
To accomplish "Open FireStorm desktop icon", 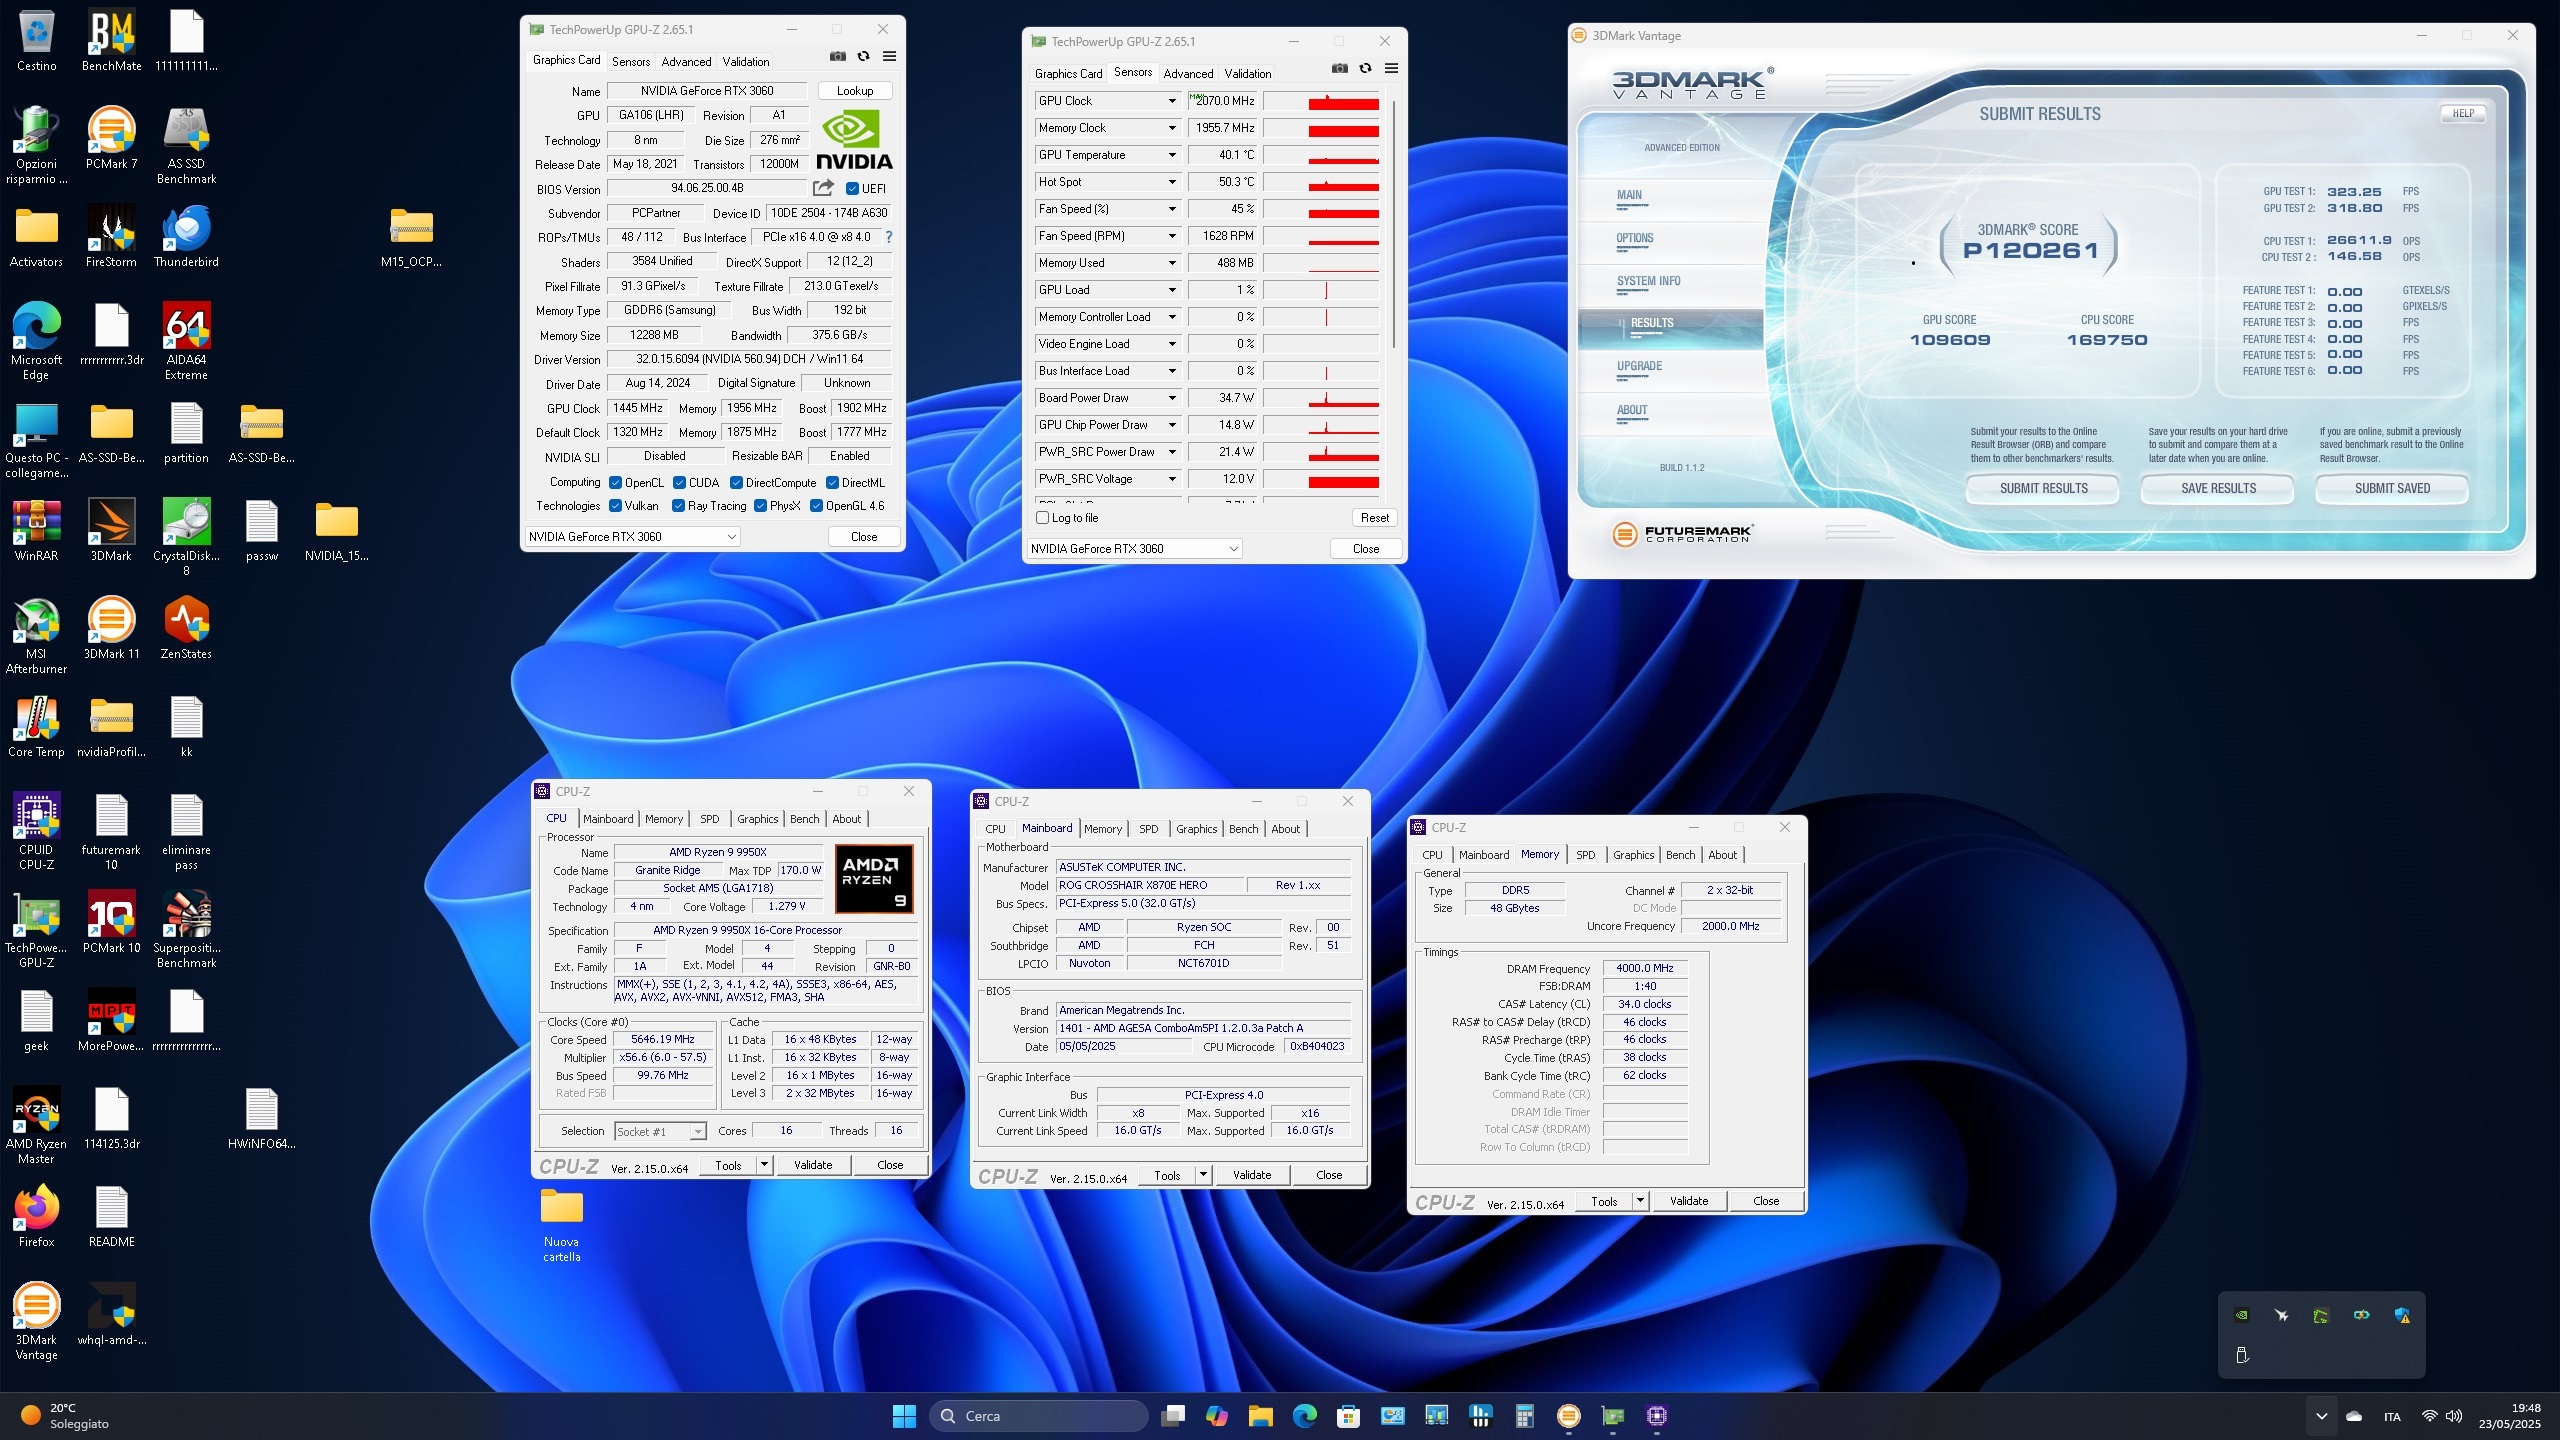I will (x=112, y=237).
